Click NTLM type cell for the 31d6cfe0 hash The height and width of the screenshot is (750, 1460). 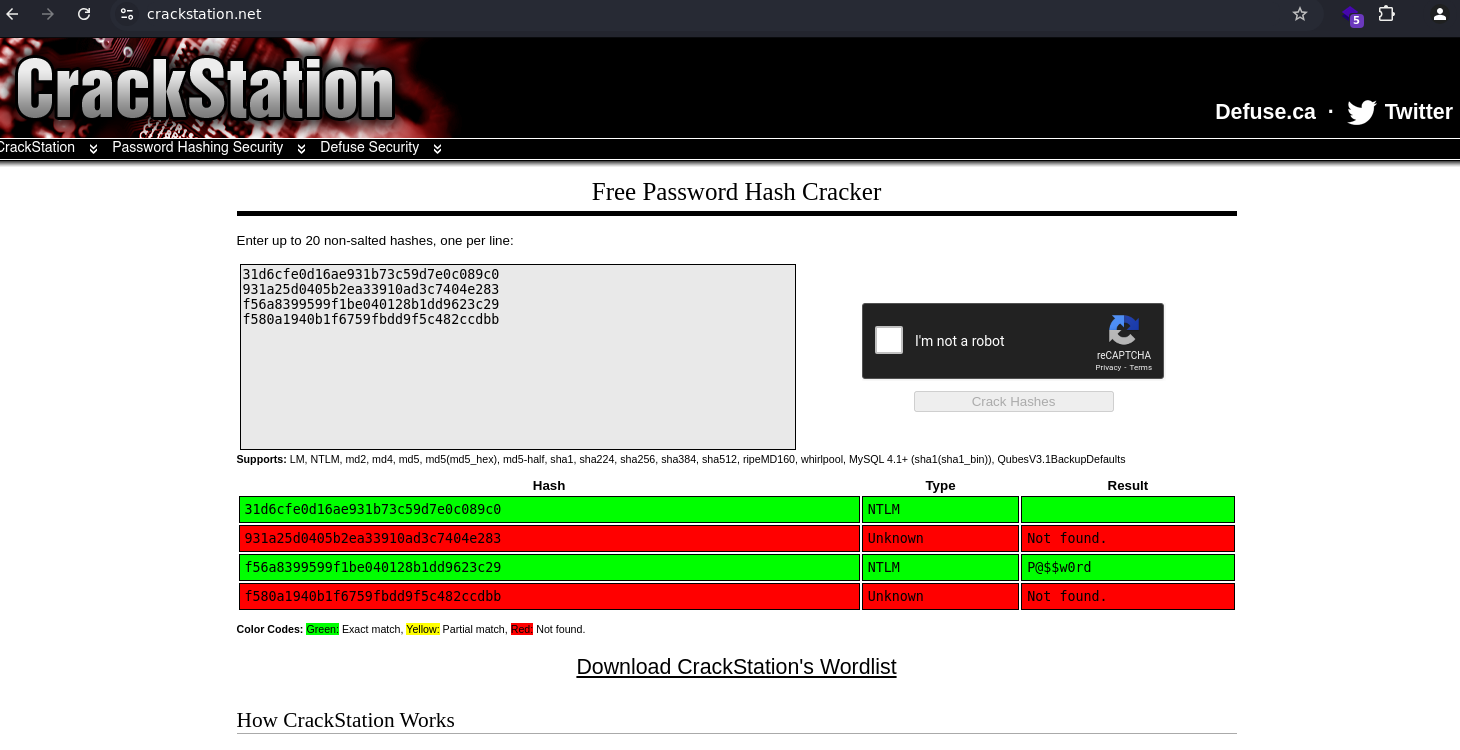click(x=940, y=509)
